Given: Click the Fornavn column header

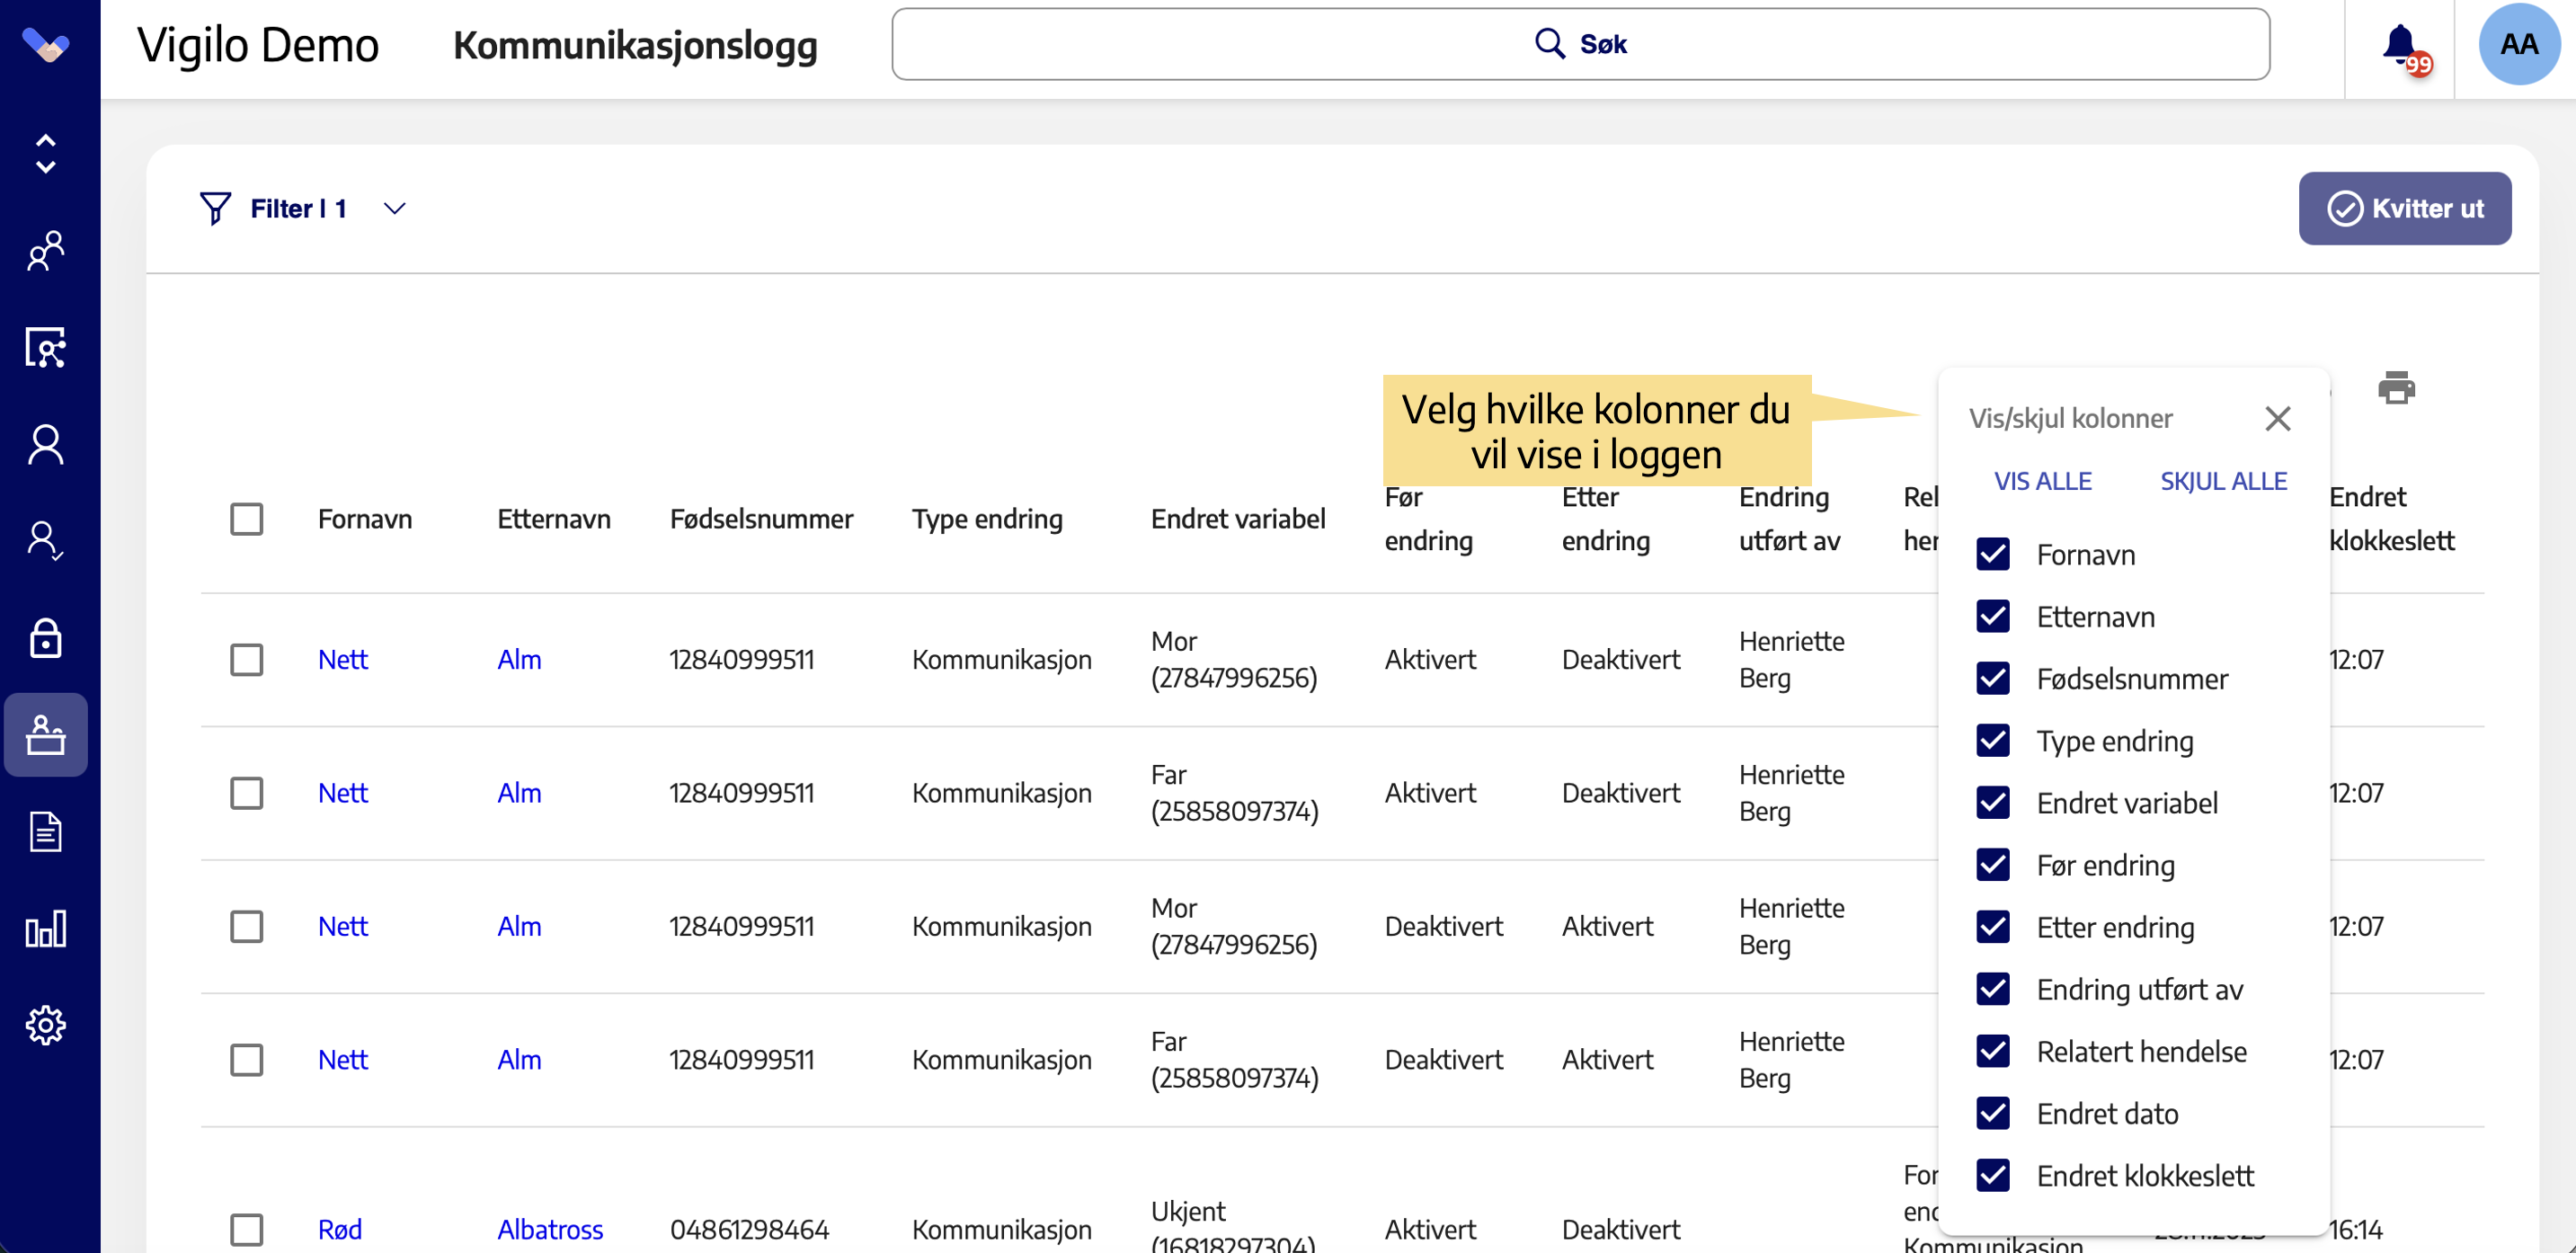Looking at the screenshot, I should point(365,519).
